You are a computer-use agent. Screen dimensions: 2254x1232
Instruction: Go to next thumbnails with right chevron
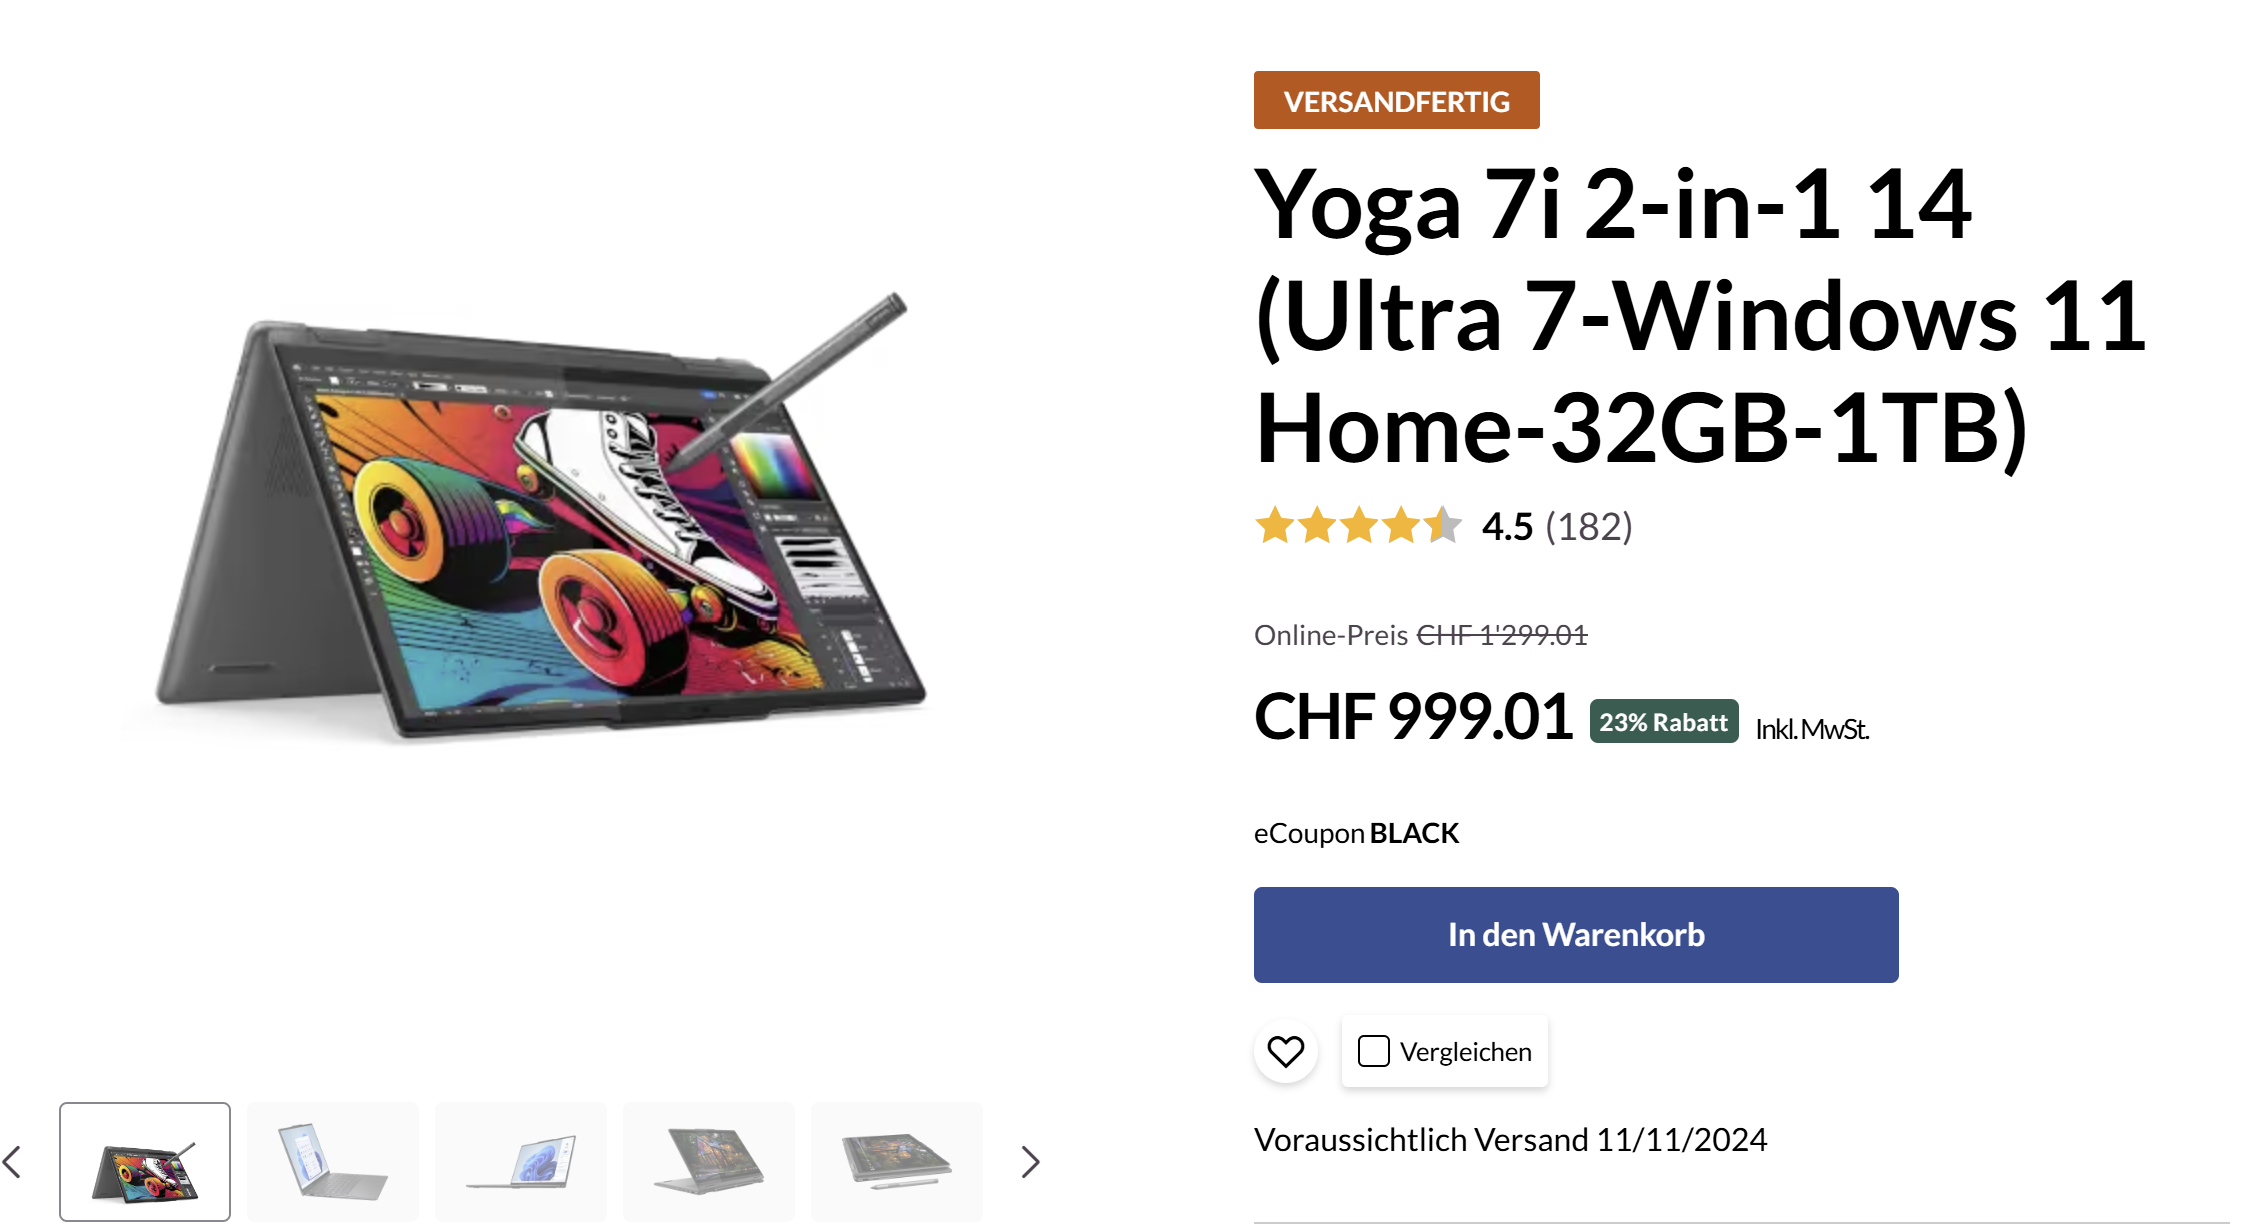coord(1030,1162)
